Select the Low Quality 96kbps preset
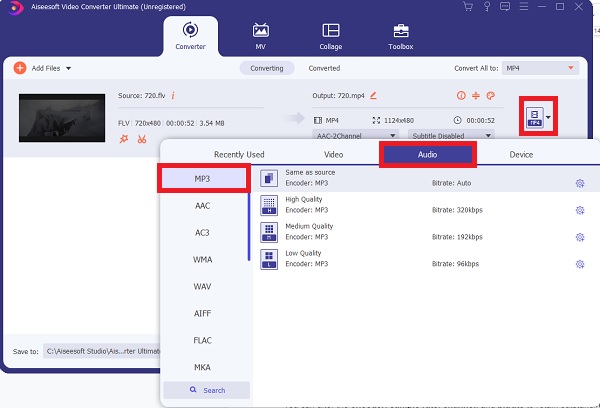This screenshot has height=408, width=600. click(x=426, y=259)
